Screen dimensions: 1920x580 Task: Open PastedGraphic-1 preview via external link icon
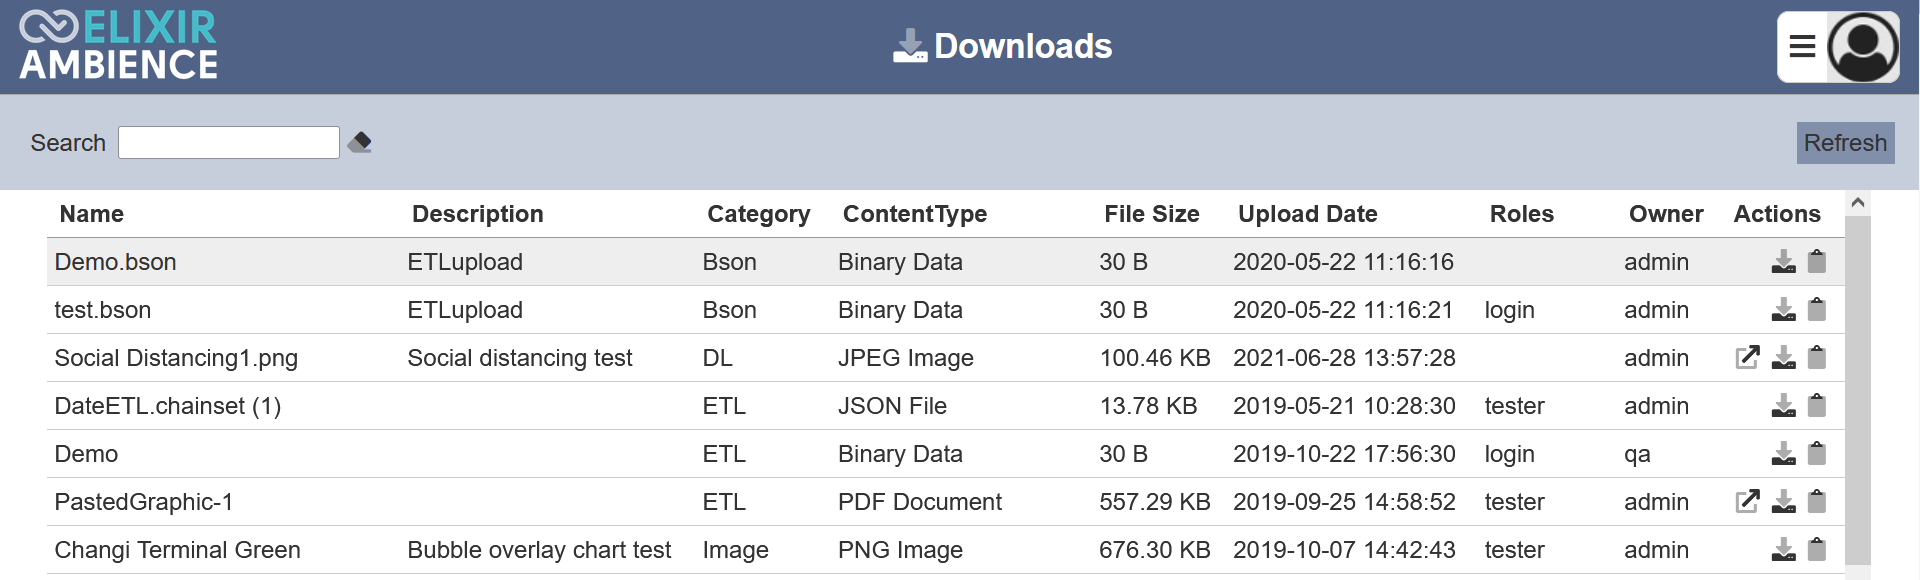1747,502
